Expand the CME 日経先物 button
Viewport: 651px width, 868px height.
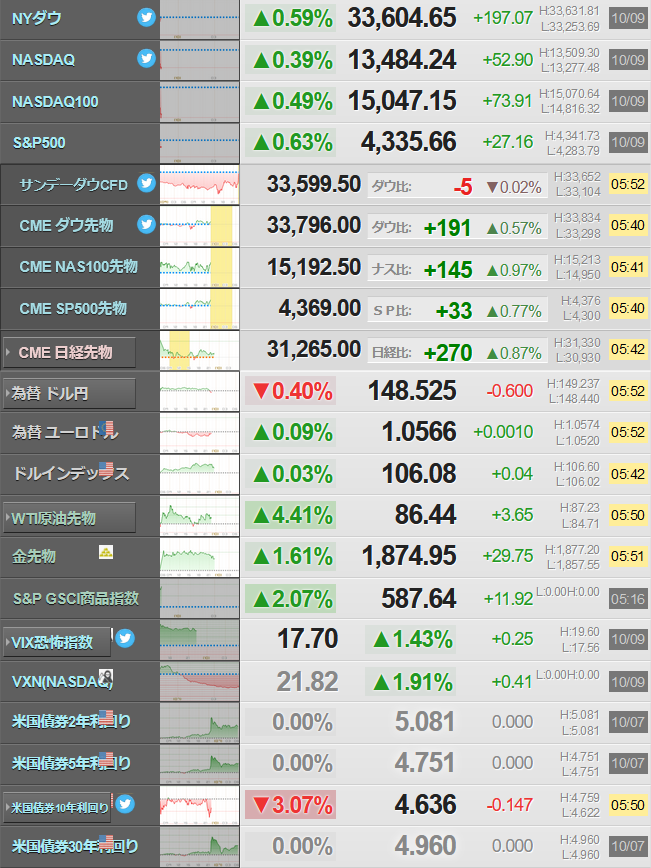(69, 352)
